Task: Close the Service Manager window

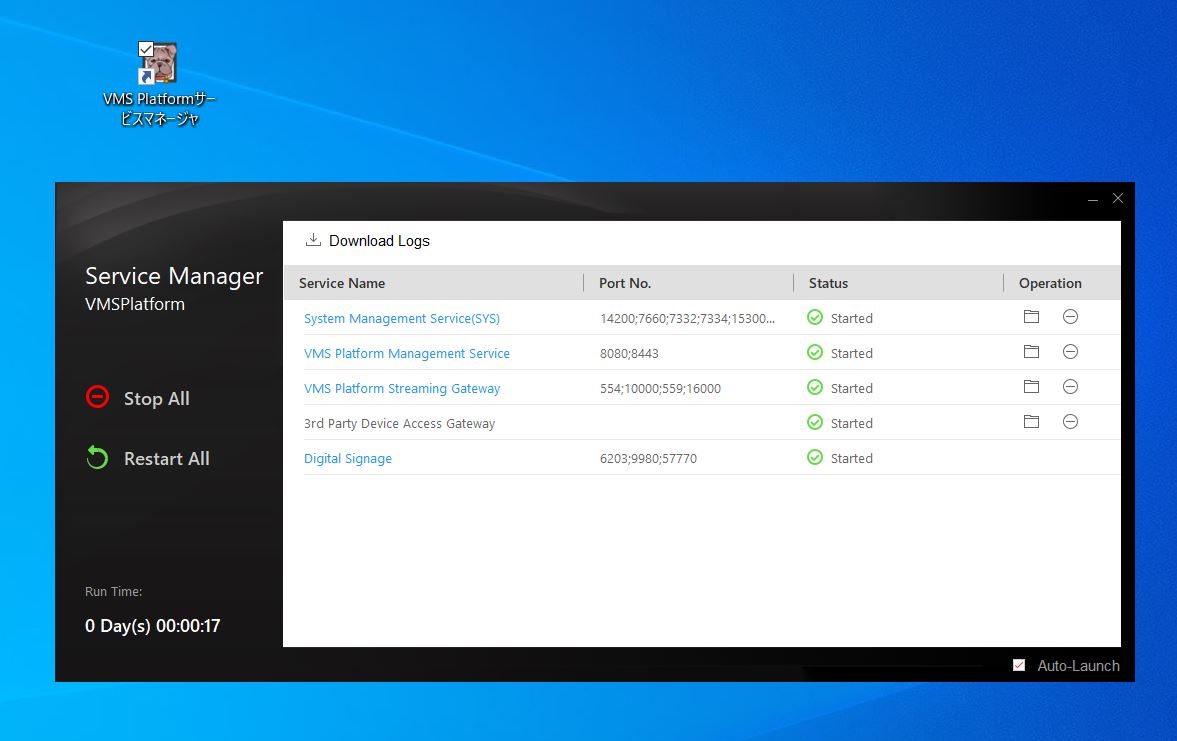Action: point(1118,198)
